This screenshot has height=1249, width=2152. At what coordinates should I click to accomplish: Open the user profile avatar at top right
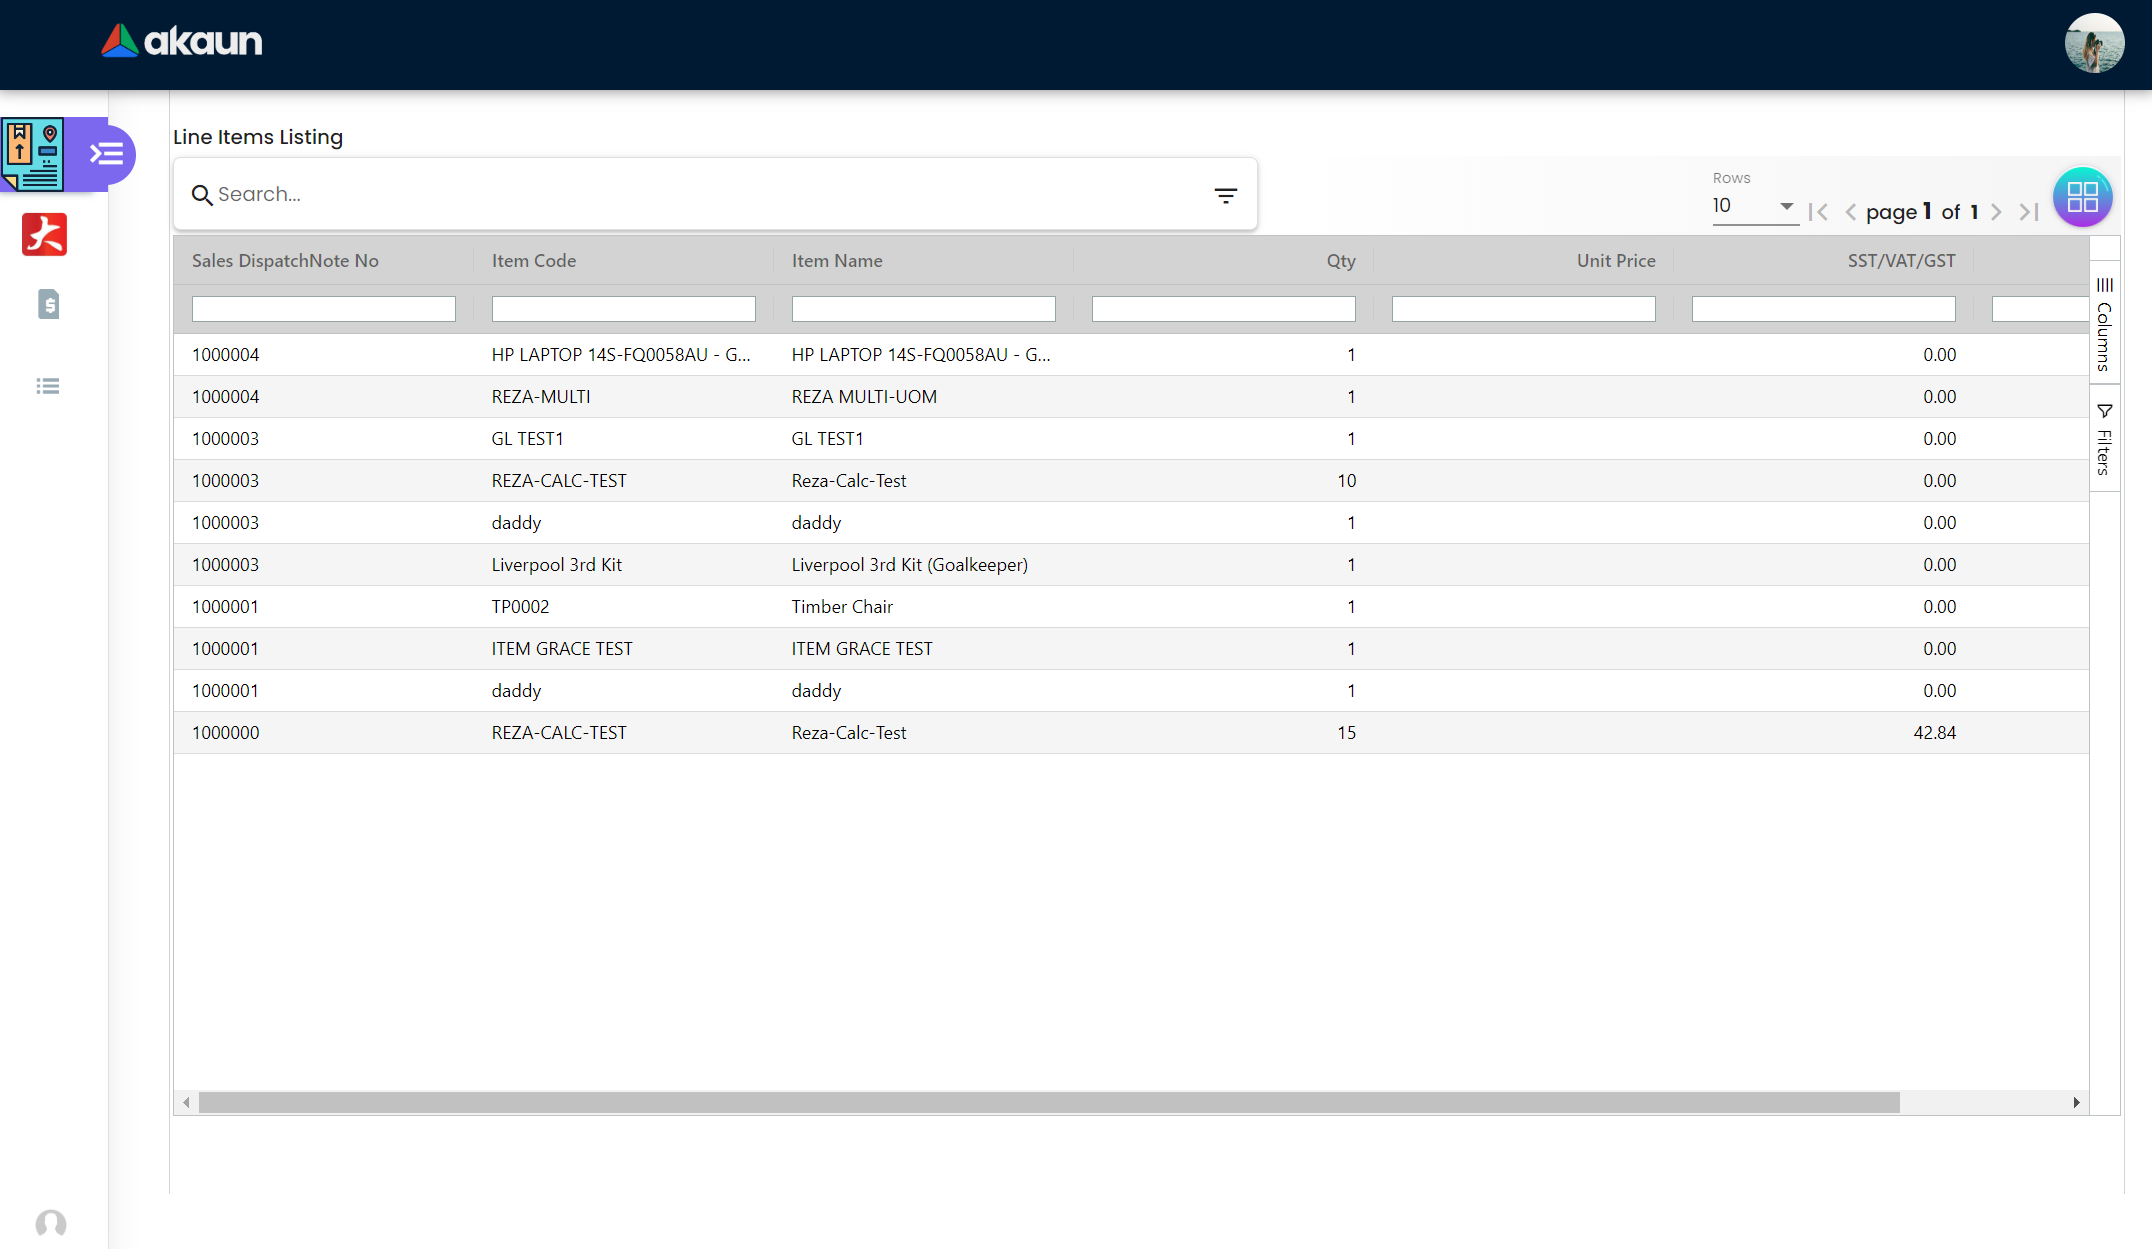point(2094,43)
